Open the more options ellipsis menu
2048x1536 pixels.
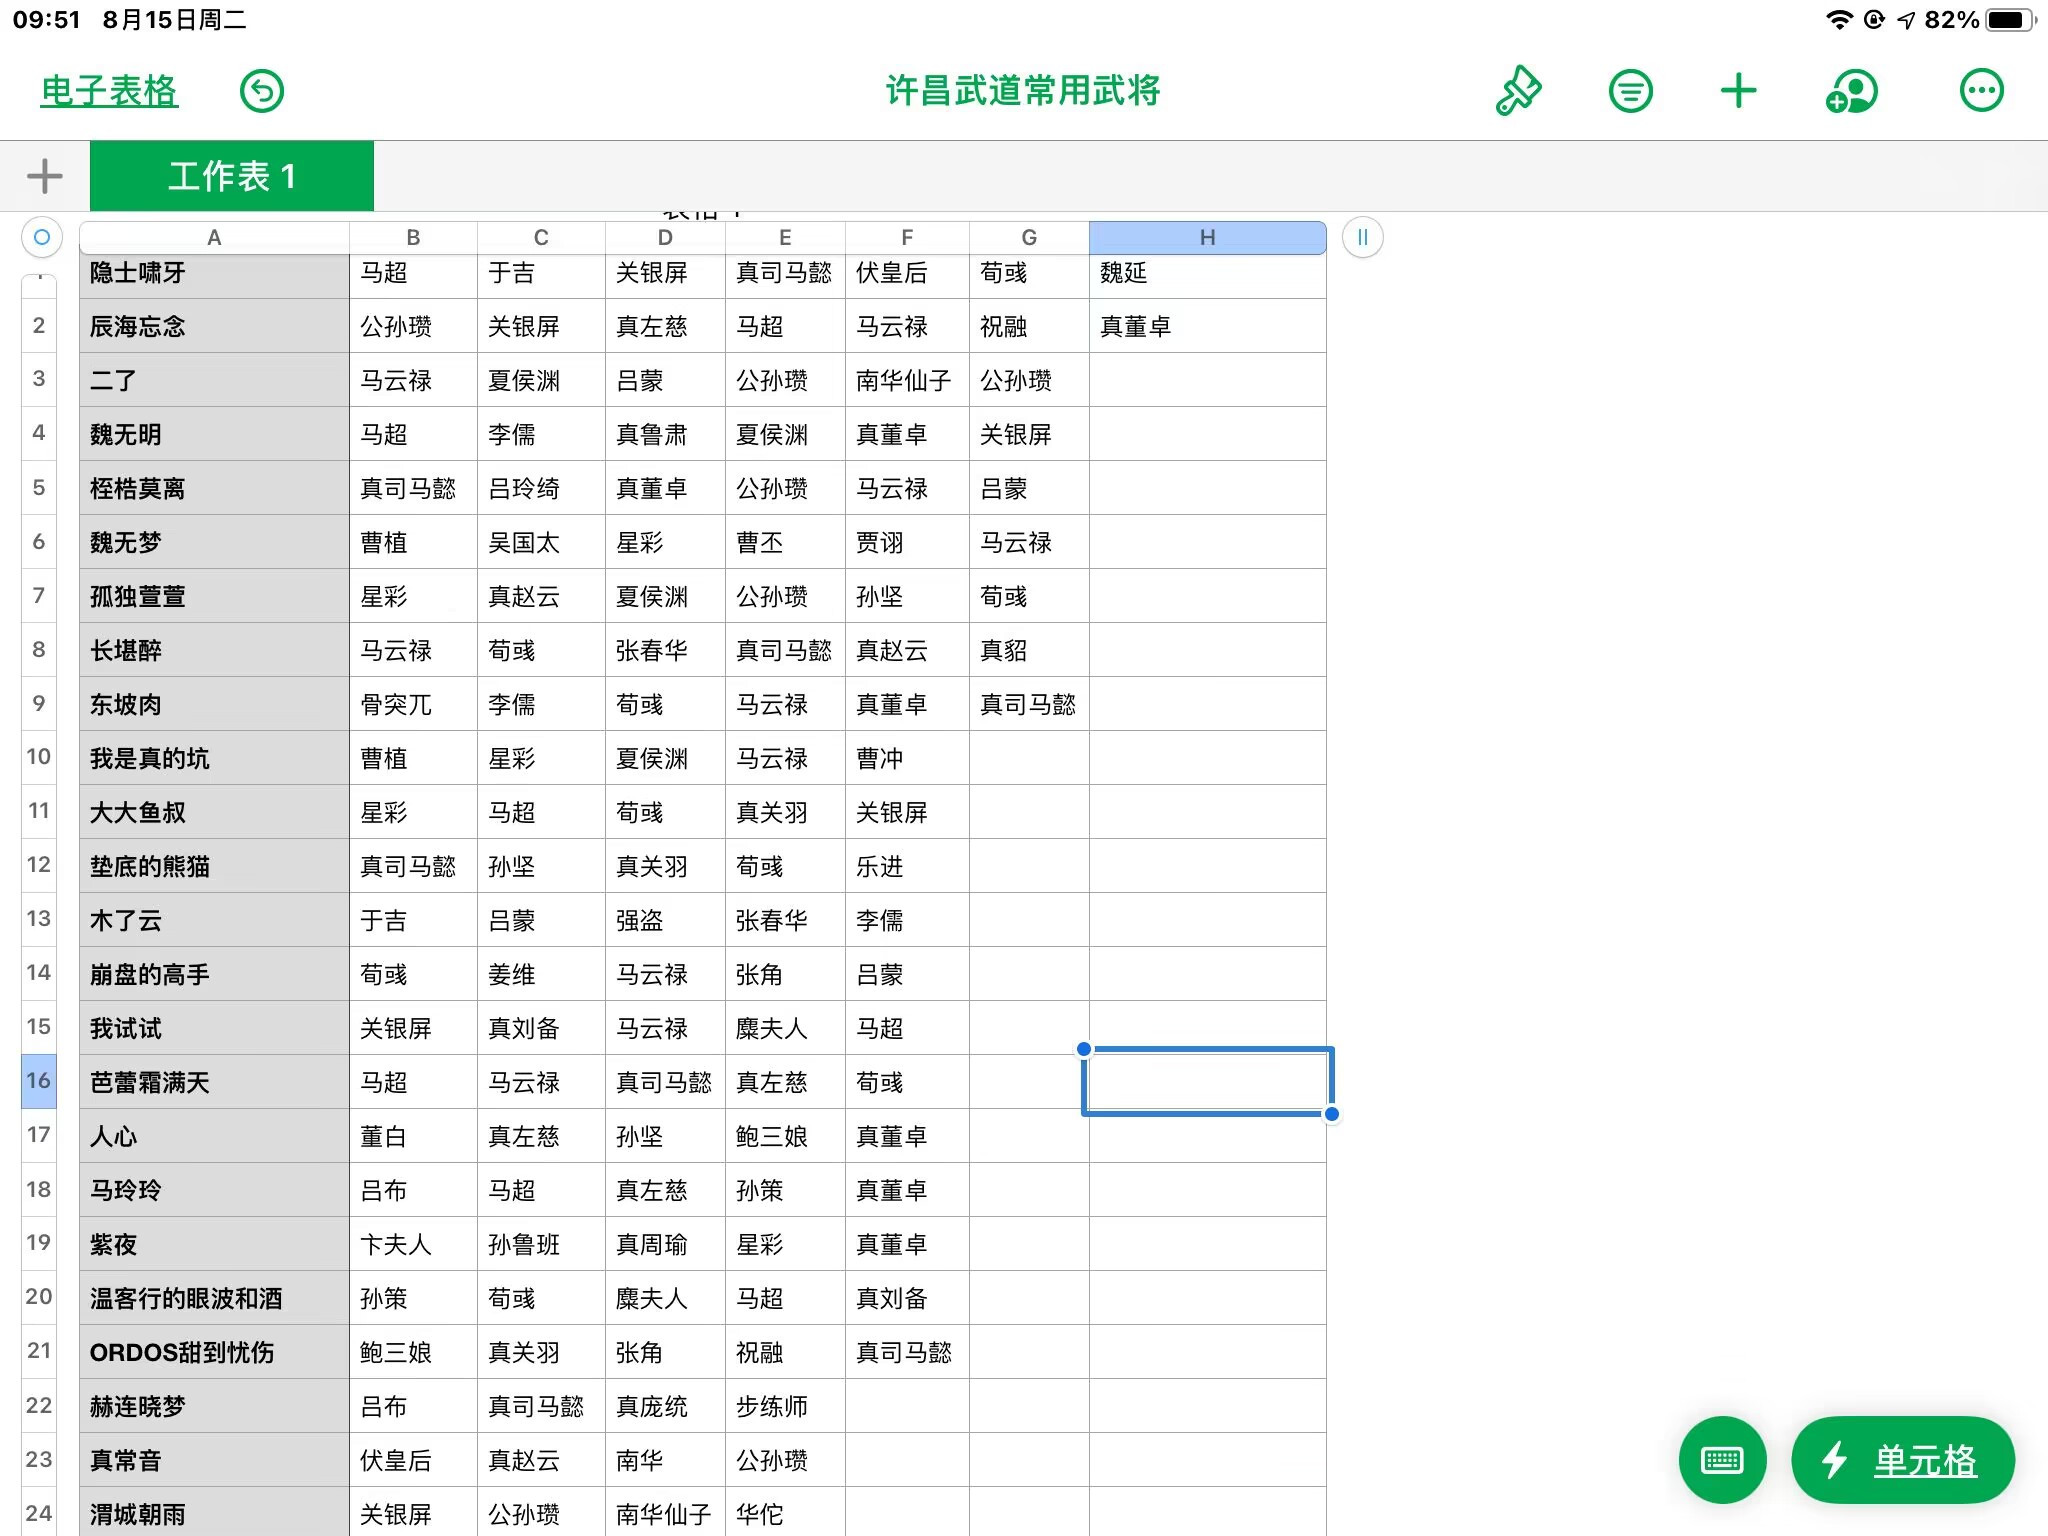tap(1981, 91)
